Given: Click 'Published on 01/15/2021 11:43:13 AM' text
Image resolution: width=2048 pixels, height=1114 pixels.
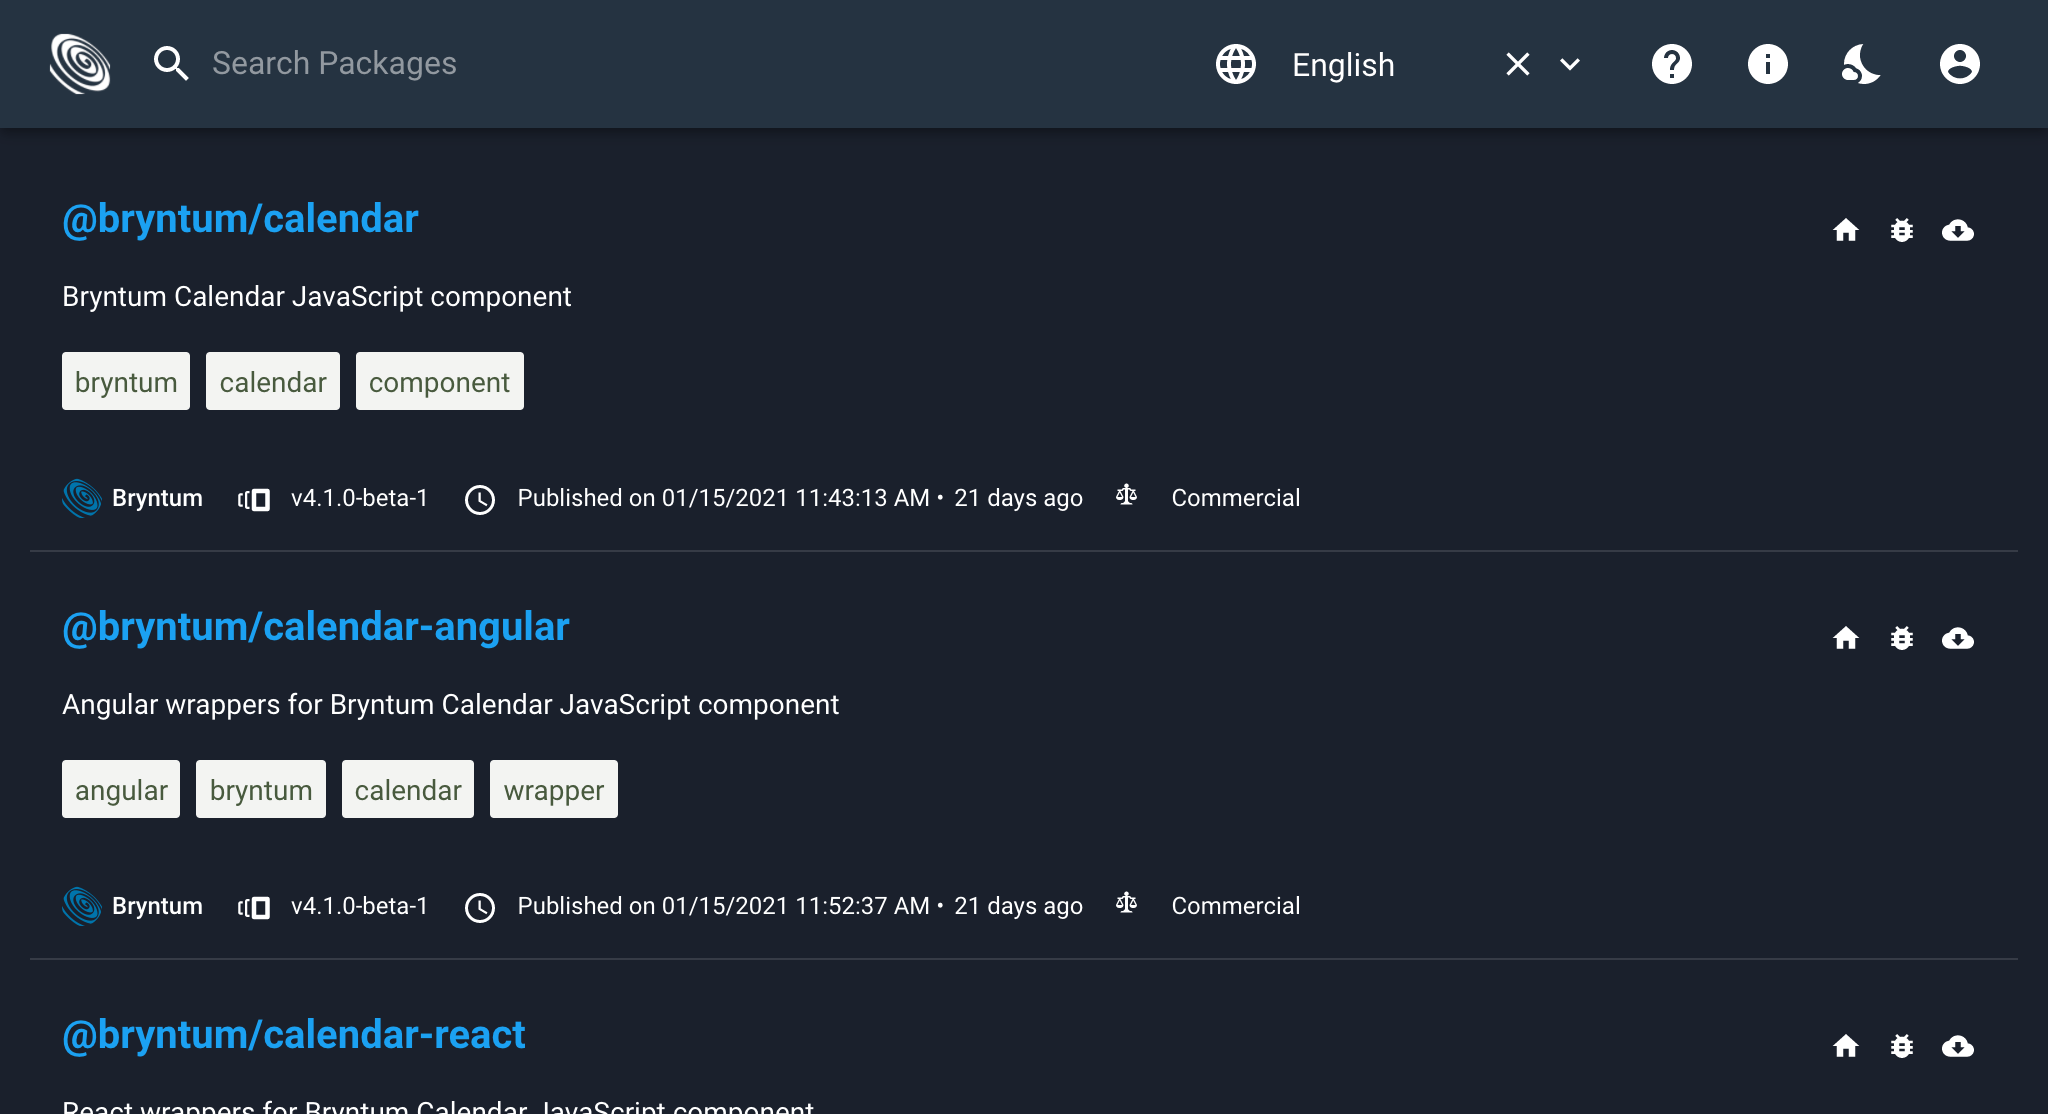Looking at the screenshot, I should (723, 498).
